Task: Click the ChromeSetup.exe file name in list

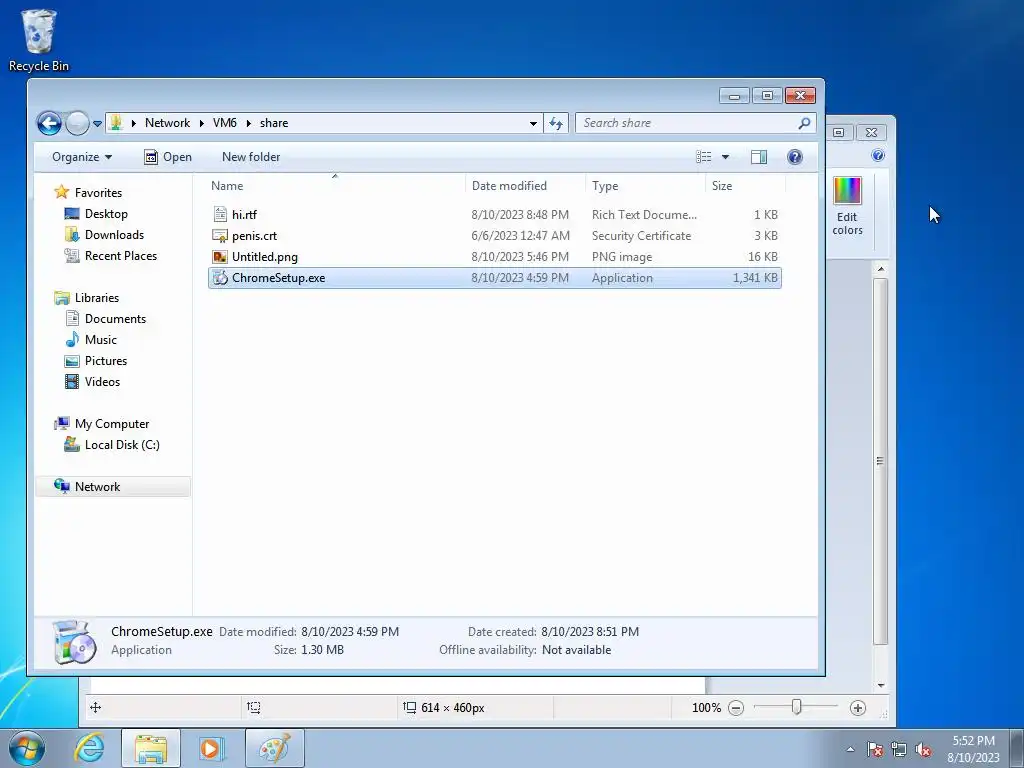Action: pyautogui.click(x=278, y=278)
